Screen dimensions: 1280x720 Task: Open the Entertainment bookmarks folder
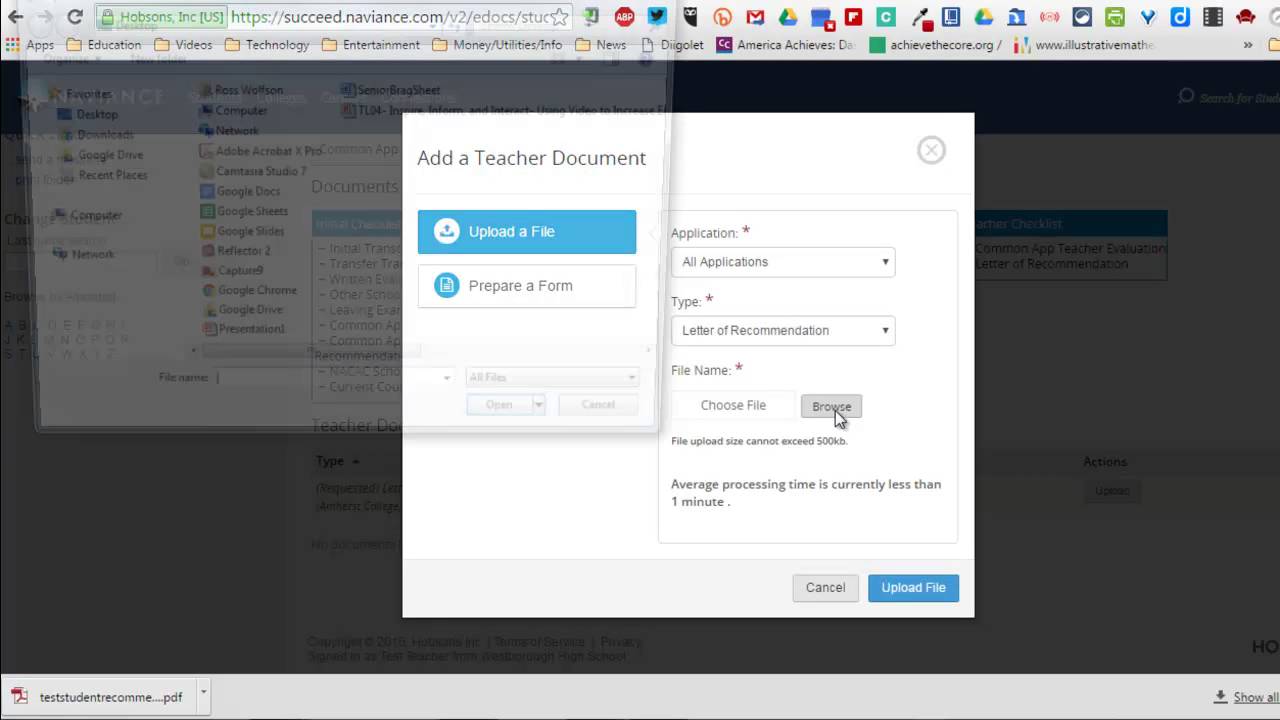click(x=371, y=45)
